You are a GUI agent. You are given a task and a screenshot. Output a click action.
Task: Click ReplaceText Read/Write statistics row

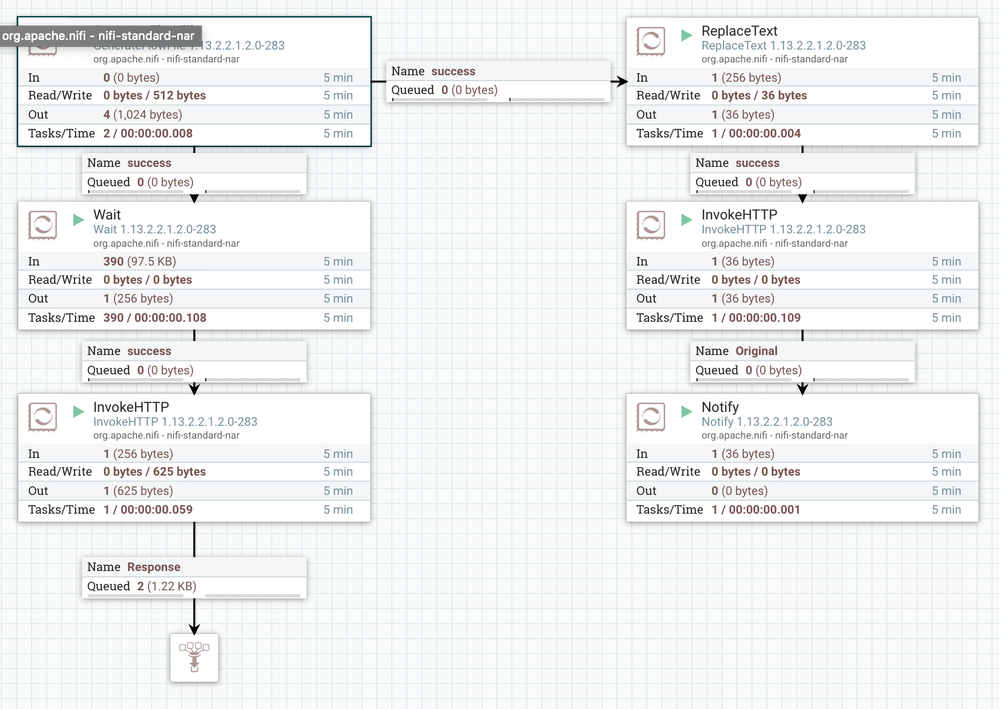(803, 96)
